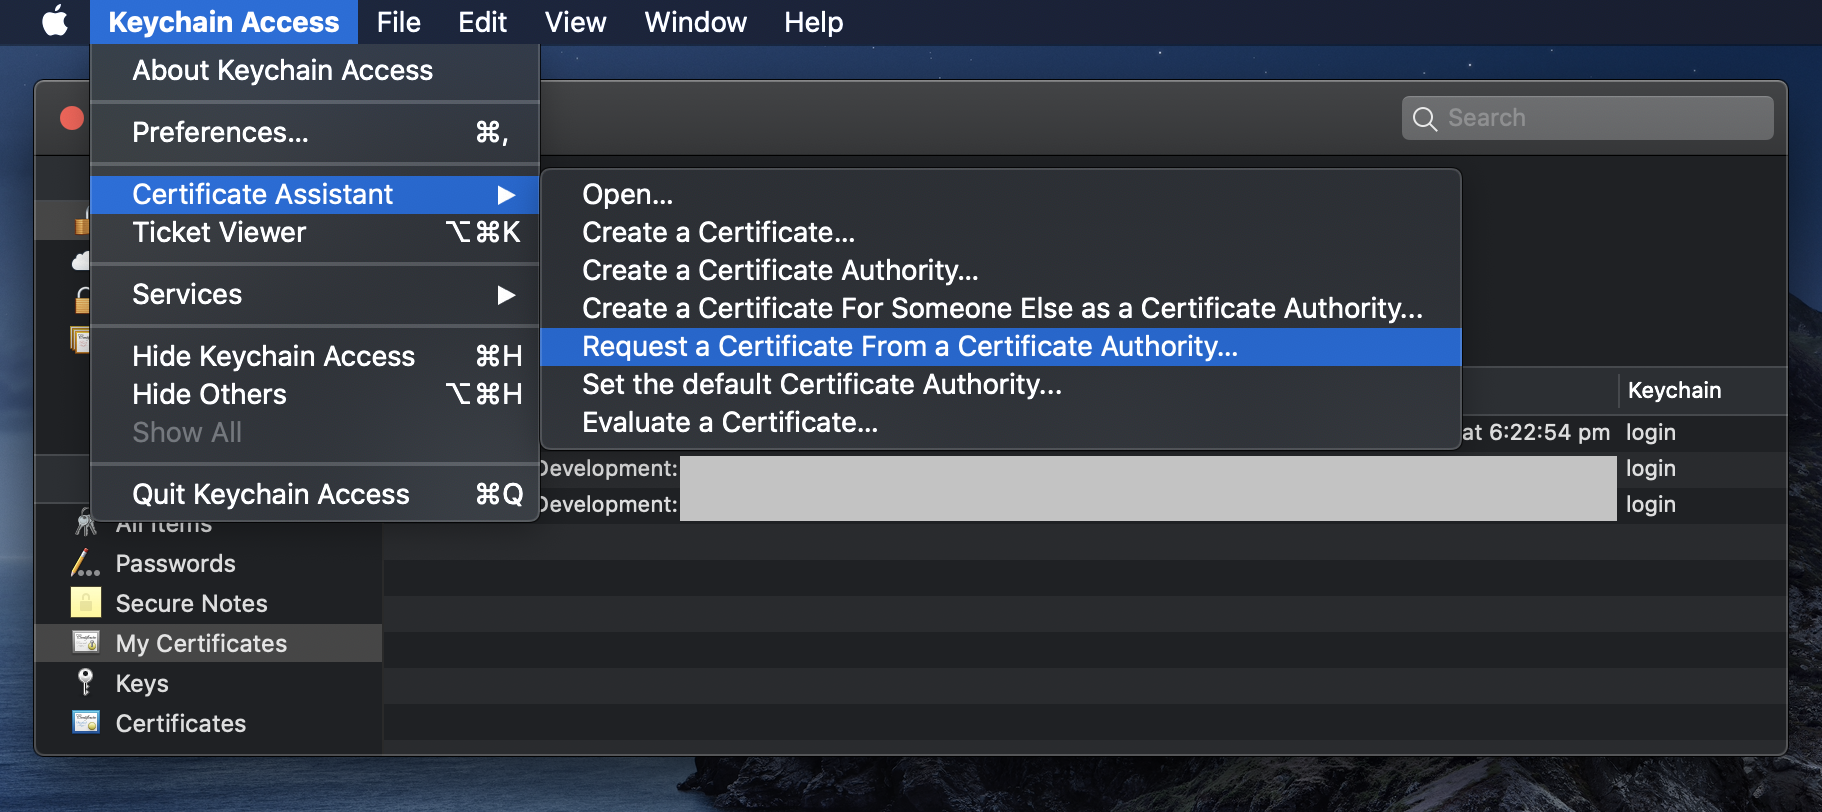Choose Create a Certificate Authority...
This screenshot has width=1822, height=812.
(1001, 270)
